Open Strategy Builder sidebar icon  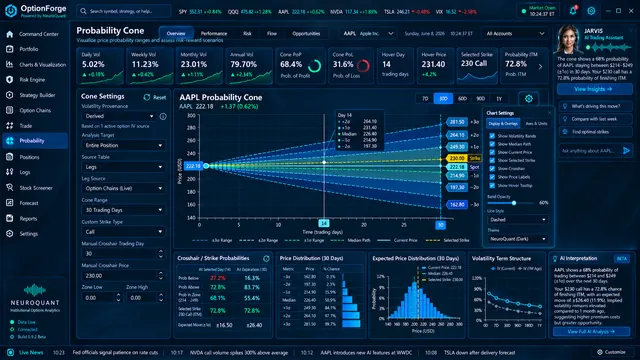[x=10, y=95]
